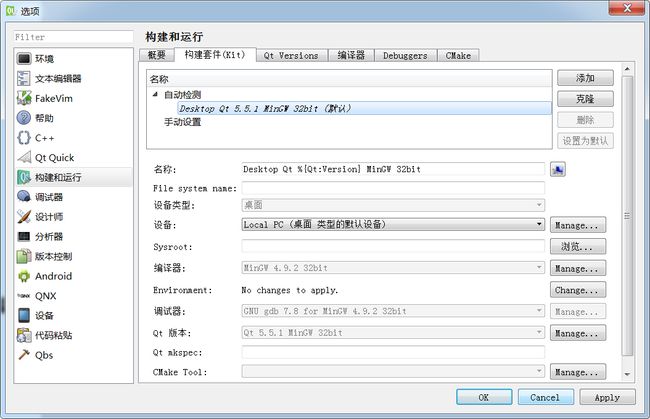Select the FakeVim category icon
Image resolution: width=650 pixels, height=419 pixels.
24,98
